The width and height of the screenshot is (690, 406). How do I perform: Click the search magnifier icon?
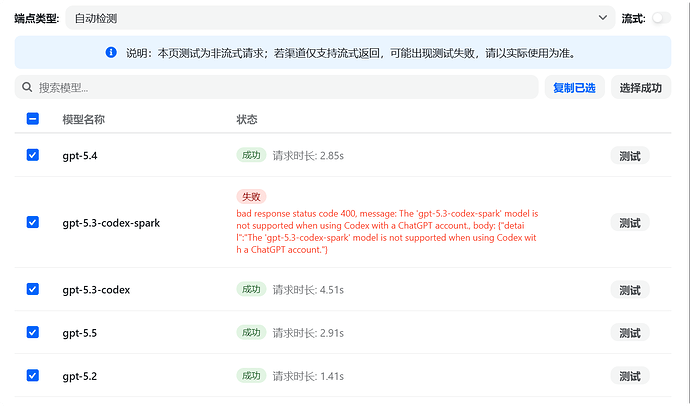click(27, 87)
